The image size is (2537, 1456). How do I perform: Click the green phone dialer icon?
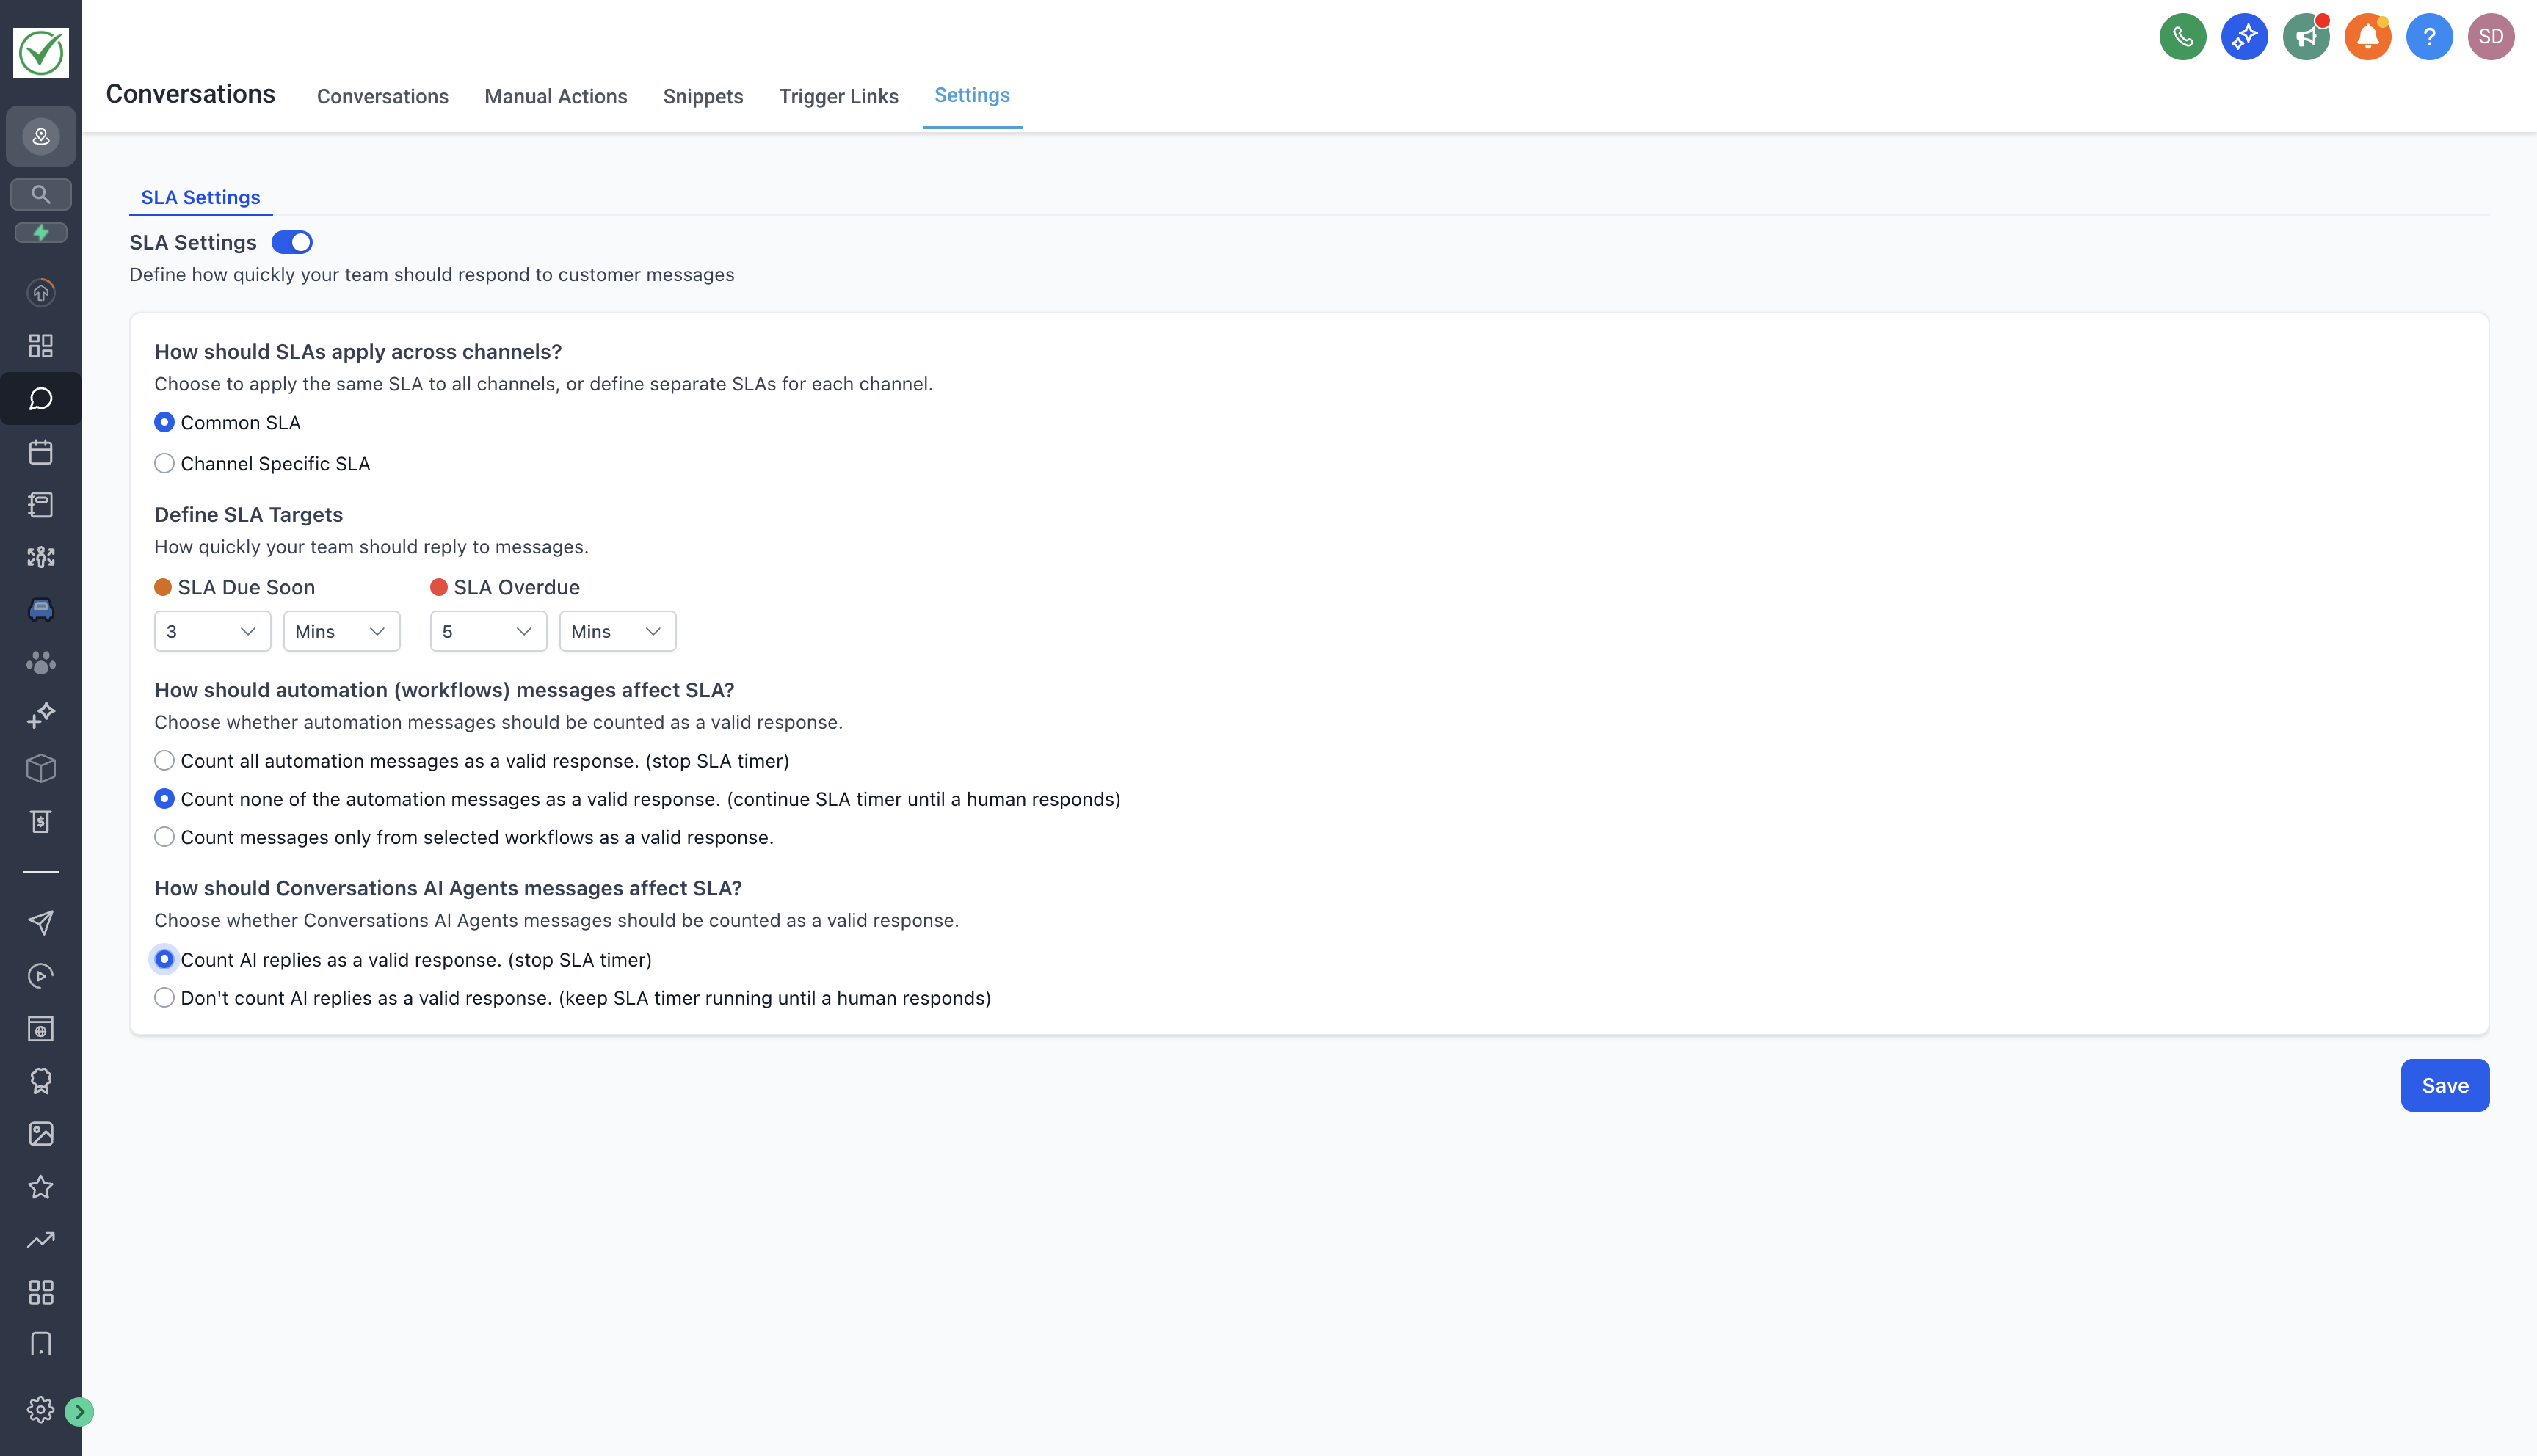[2182, 37]
